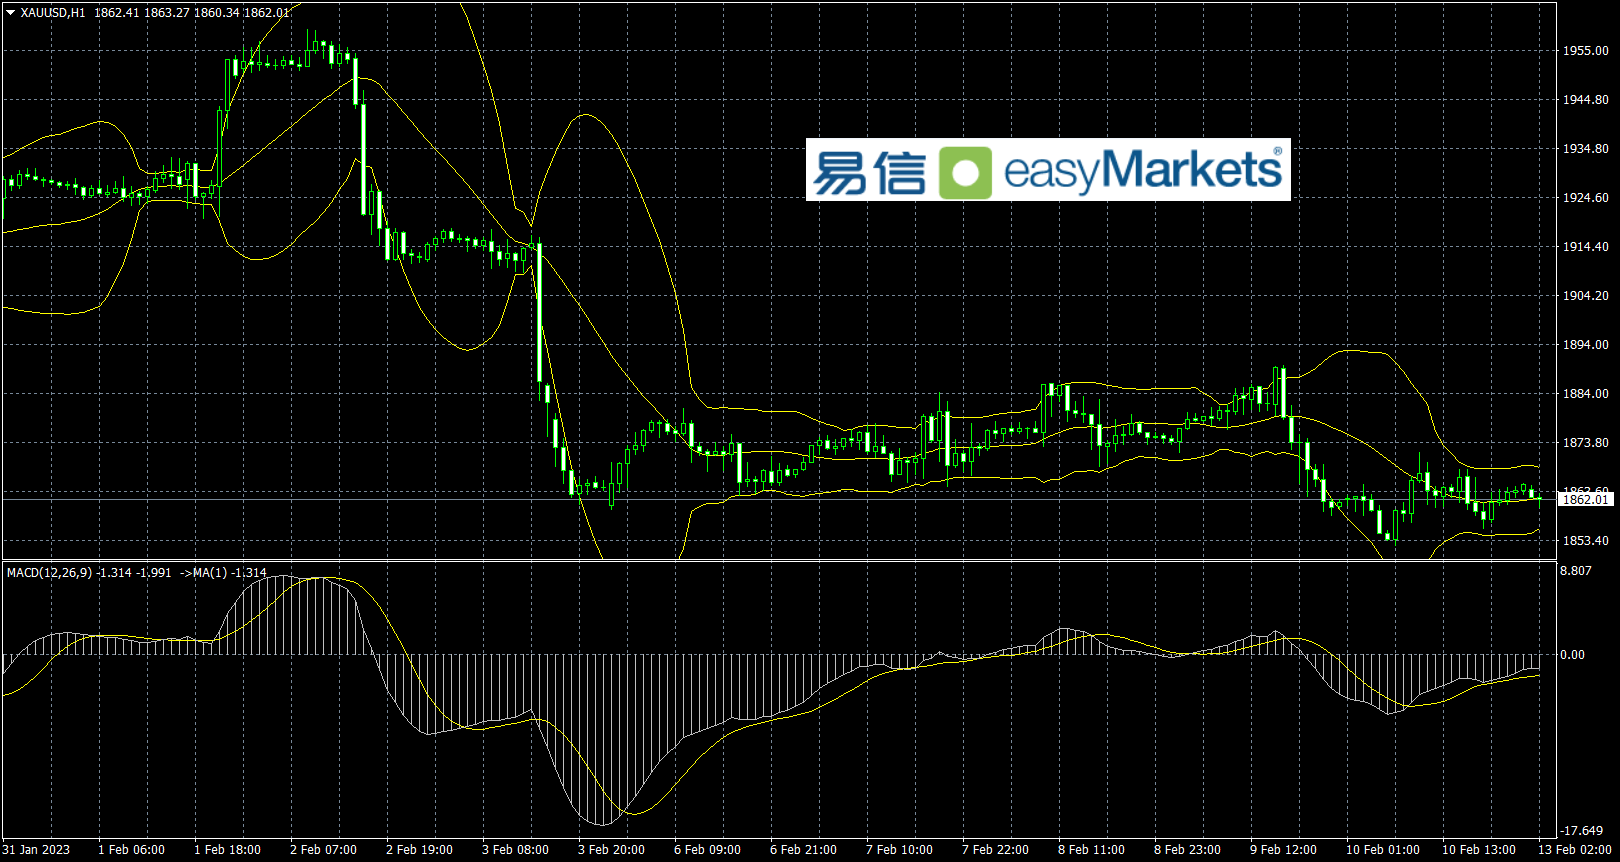Click the 31 Jan 2023 time label
This screenshot has width=1620, height=862.
point(36,850)
